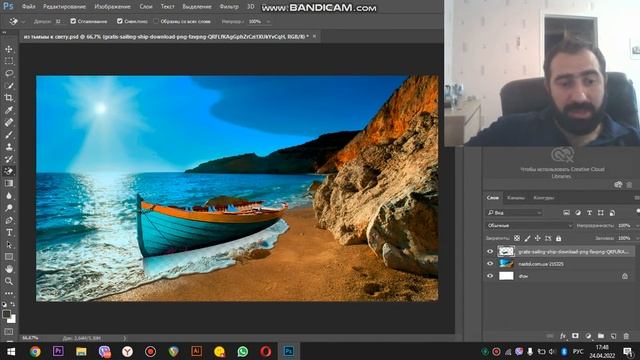Viewport: 640px width, 360px height.
Task: Select the Type tool in toolbar
Action: pyautogui.click(x=9, y=233)
